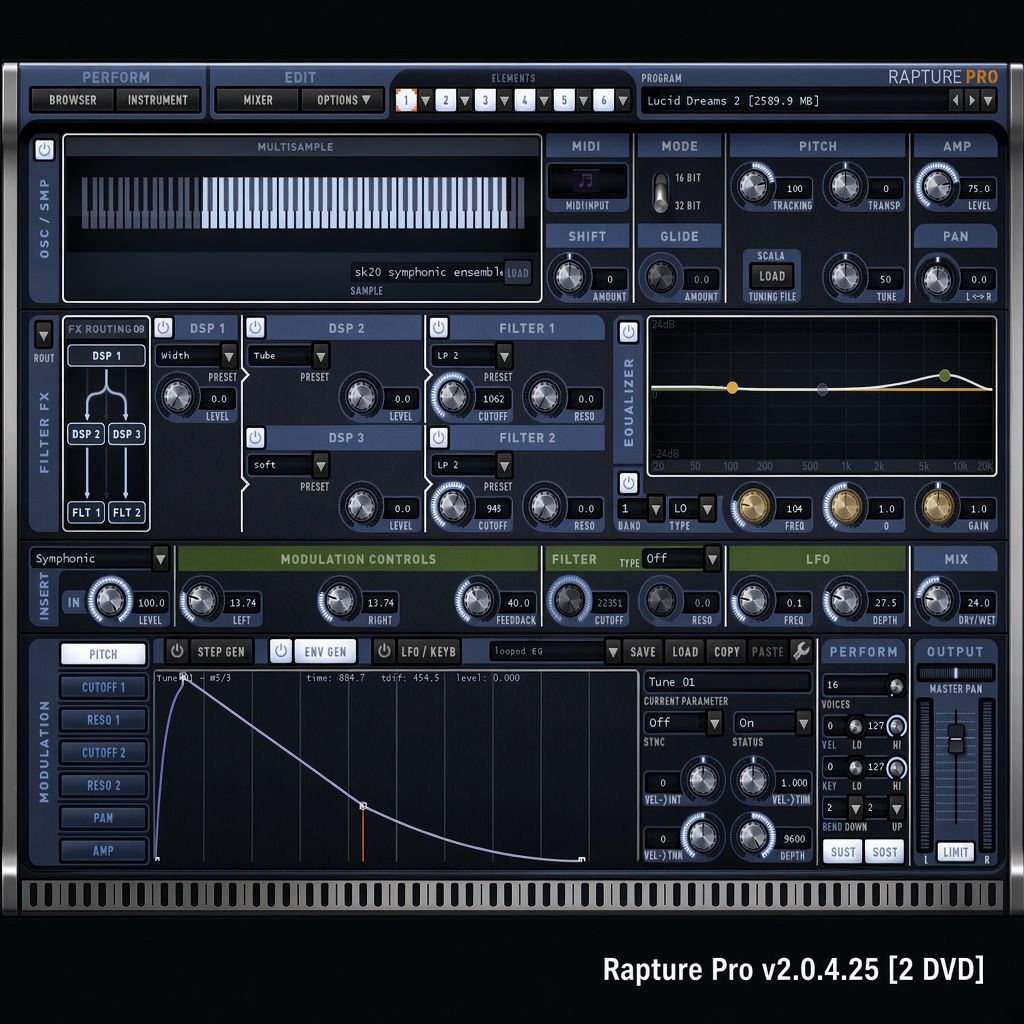Image resolution: width=1024 pixels, height=1024 pixels.
Task: Flip the 16 bit / 32 bit mode switch
Action: [661, 192]
